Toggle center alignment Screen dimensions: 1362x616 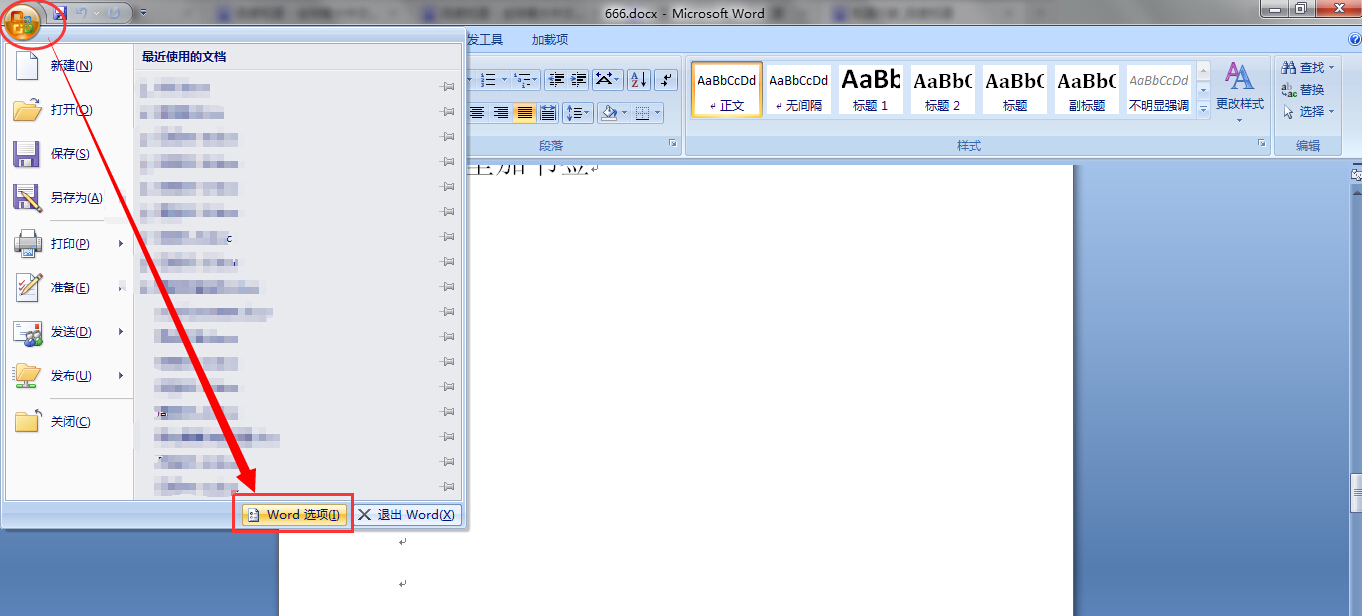[x=477, y=113]
